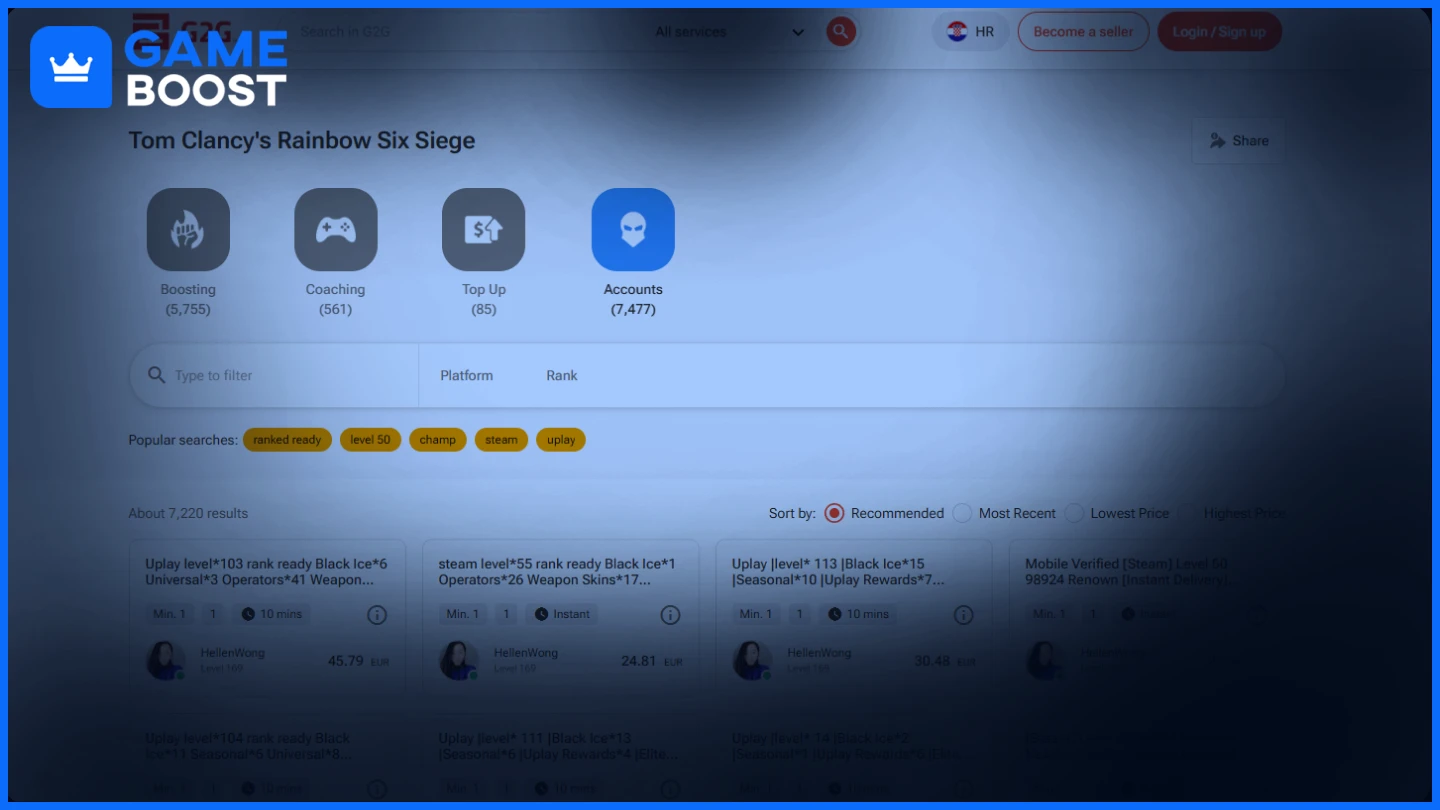Click HellenWong avatar on 30.48 EUR listing
Image resolution: width=1440 pixels, height=810 pixels.
(x=752, y=661)
